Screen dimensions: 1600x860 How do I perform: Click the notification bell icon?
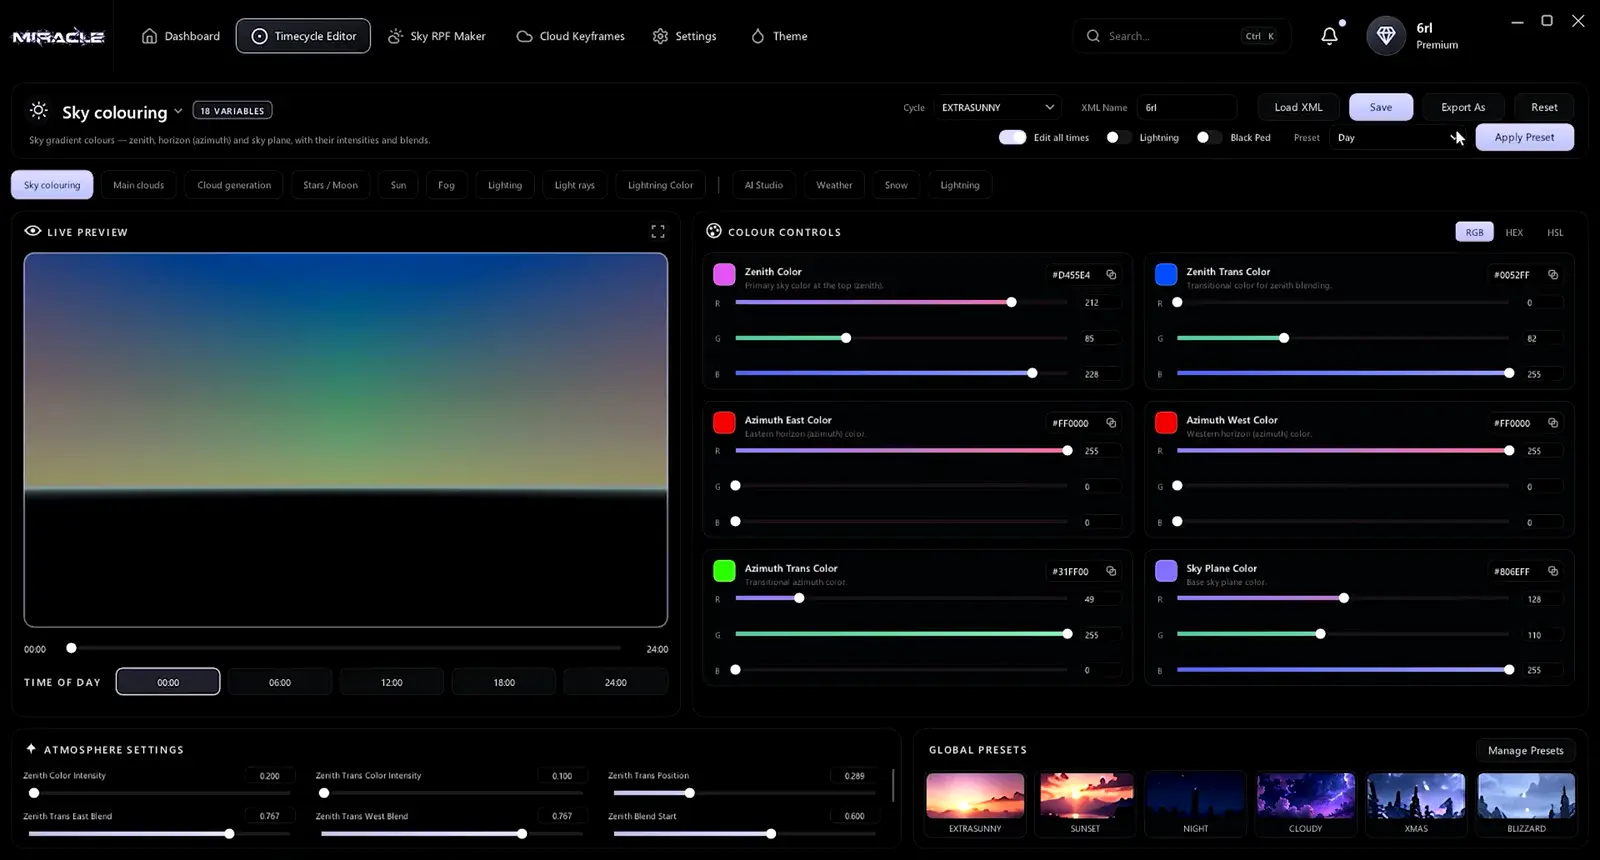(1329, 36)
